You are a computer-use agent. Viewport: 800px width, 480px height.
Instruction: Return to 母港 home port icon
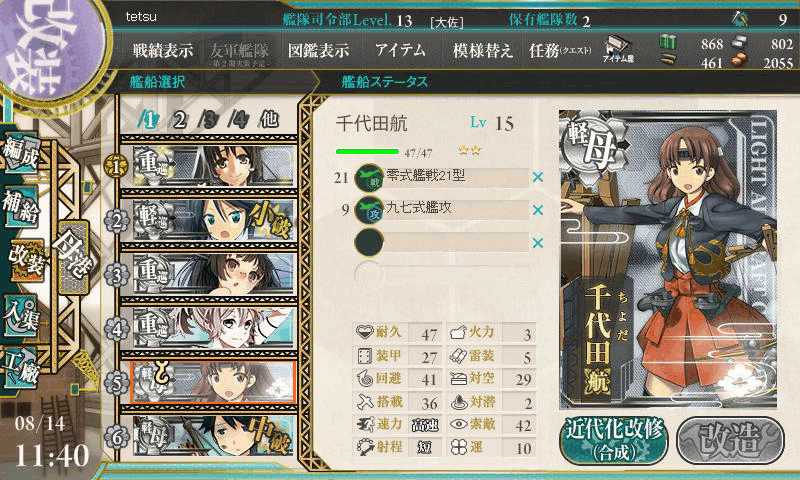point(73,257)
